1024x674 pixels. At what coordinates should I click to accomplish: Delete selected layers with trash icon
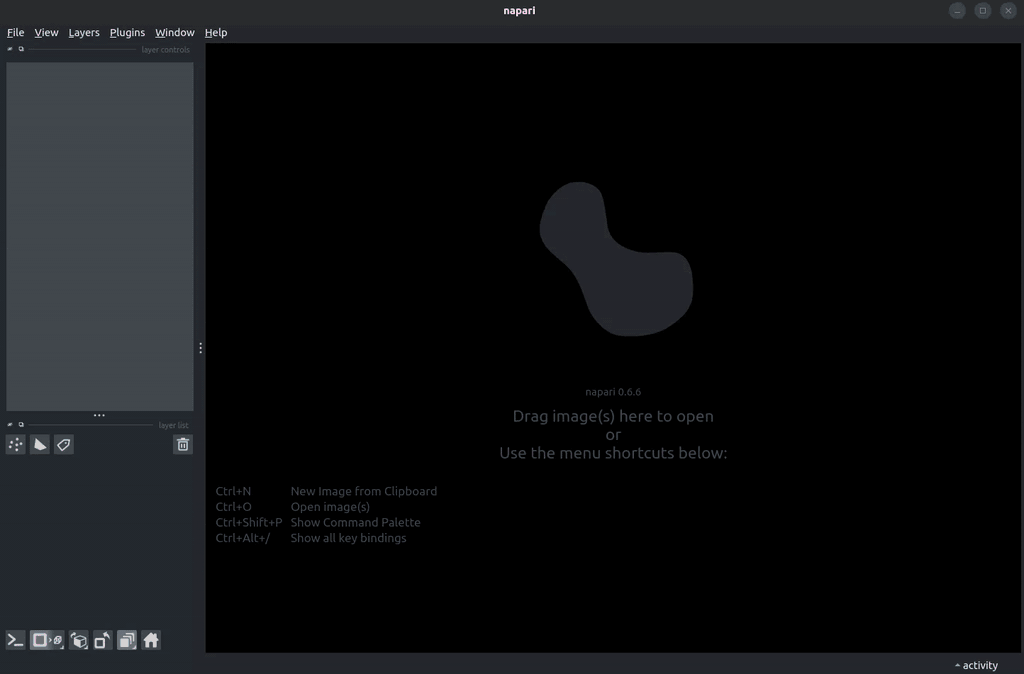[183, 445]
